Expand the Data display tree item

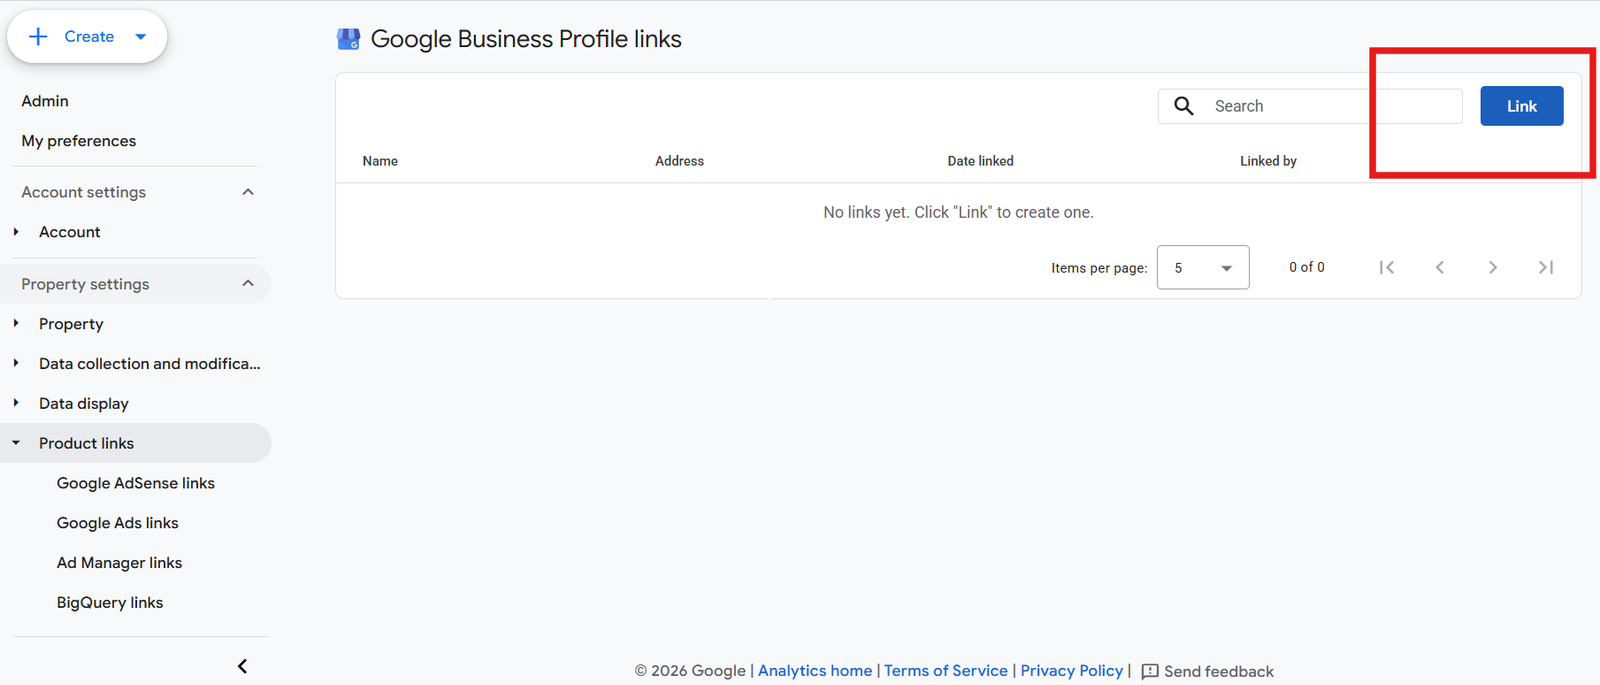pos(16,403)
